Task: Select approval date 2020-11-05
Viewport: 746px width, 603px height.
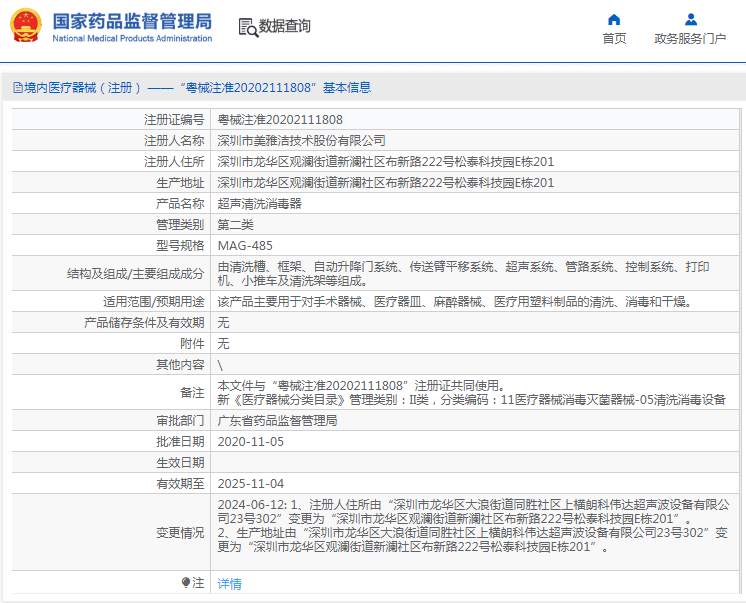Action: pyautogui.click(x=250, y=442)
